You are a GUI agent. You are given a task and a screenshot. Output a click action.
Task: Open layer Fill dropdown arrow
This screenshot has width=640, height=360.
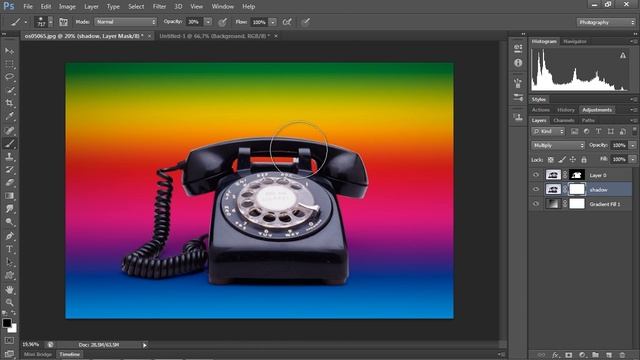(633, 159)
